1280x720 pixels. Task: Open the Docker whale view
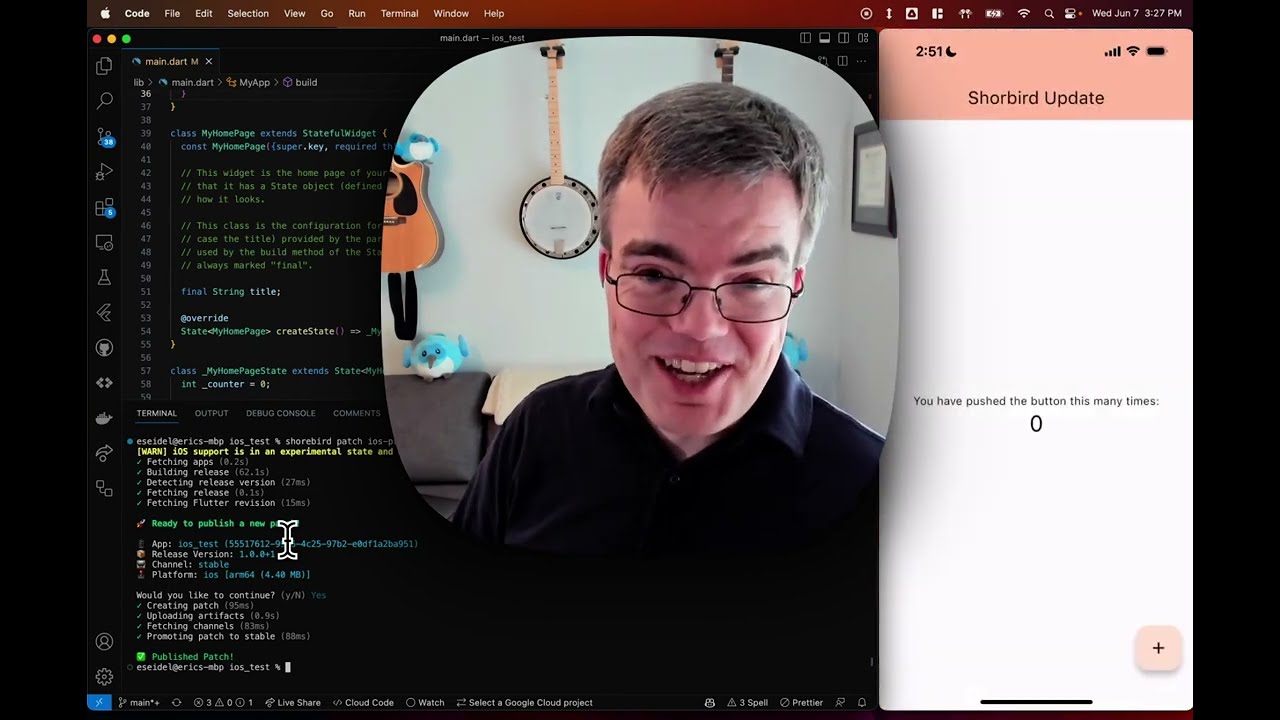(x=104, y=418)
